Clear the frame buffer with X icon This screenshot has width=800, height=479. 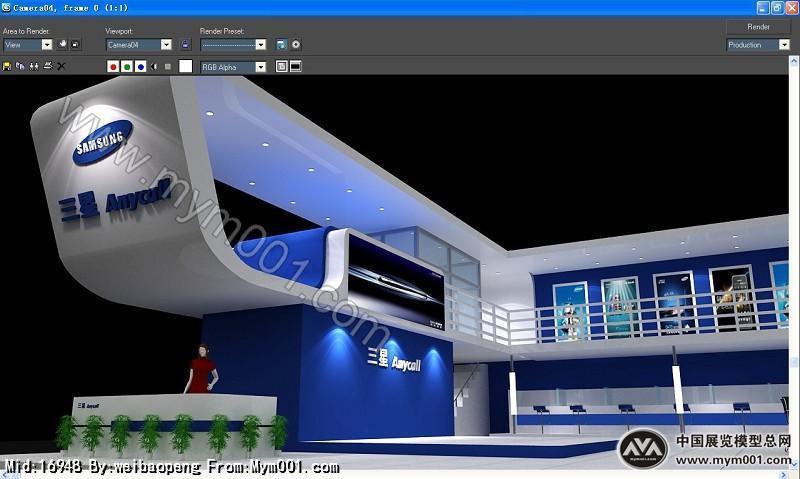pyautogui.click(x=61, y=66)
